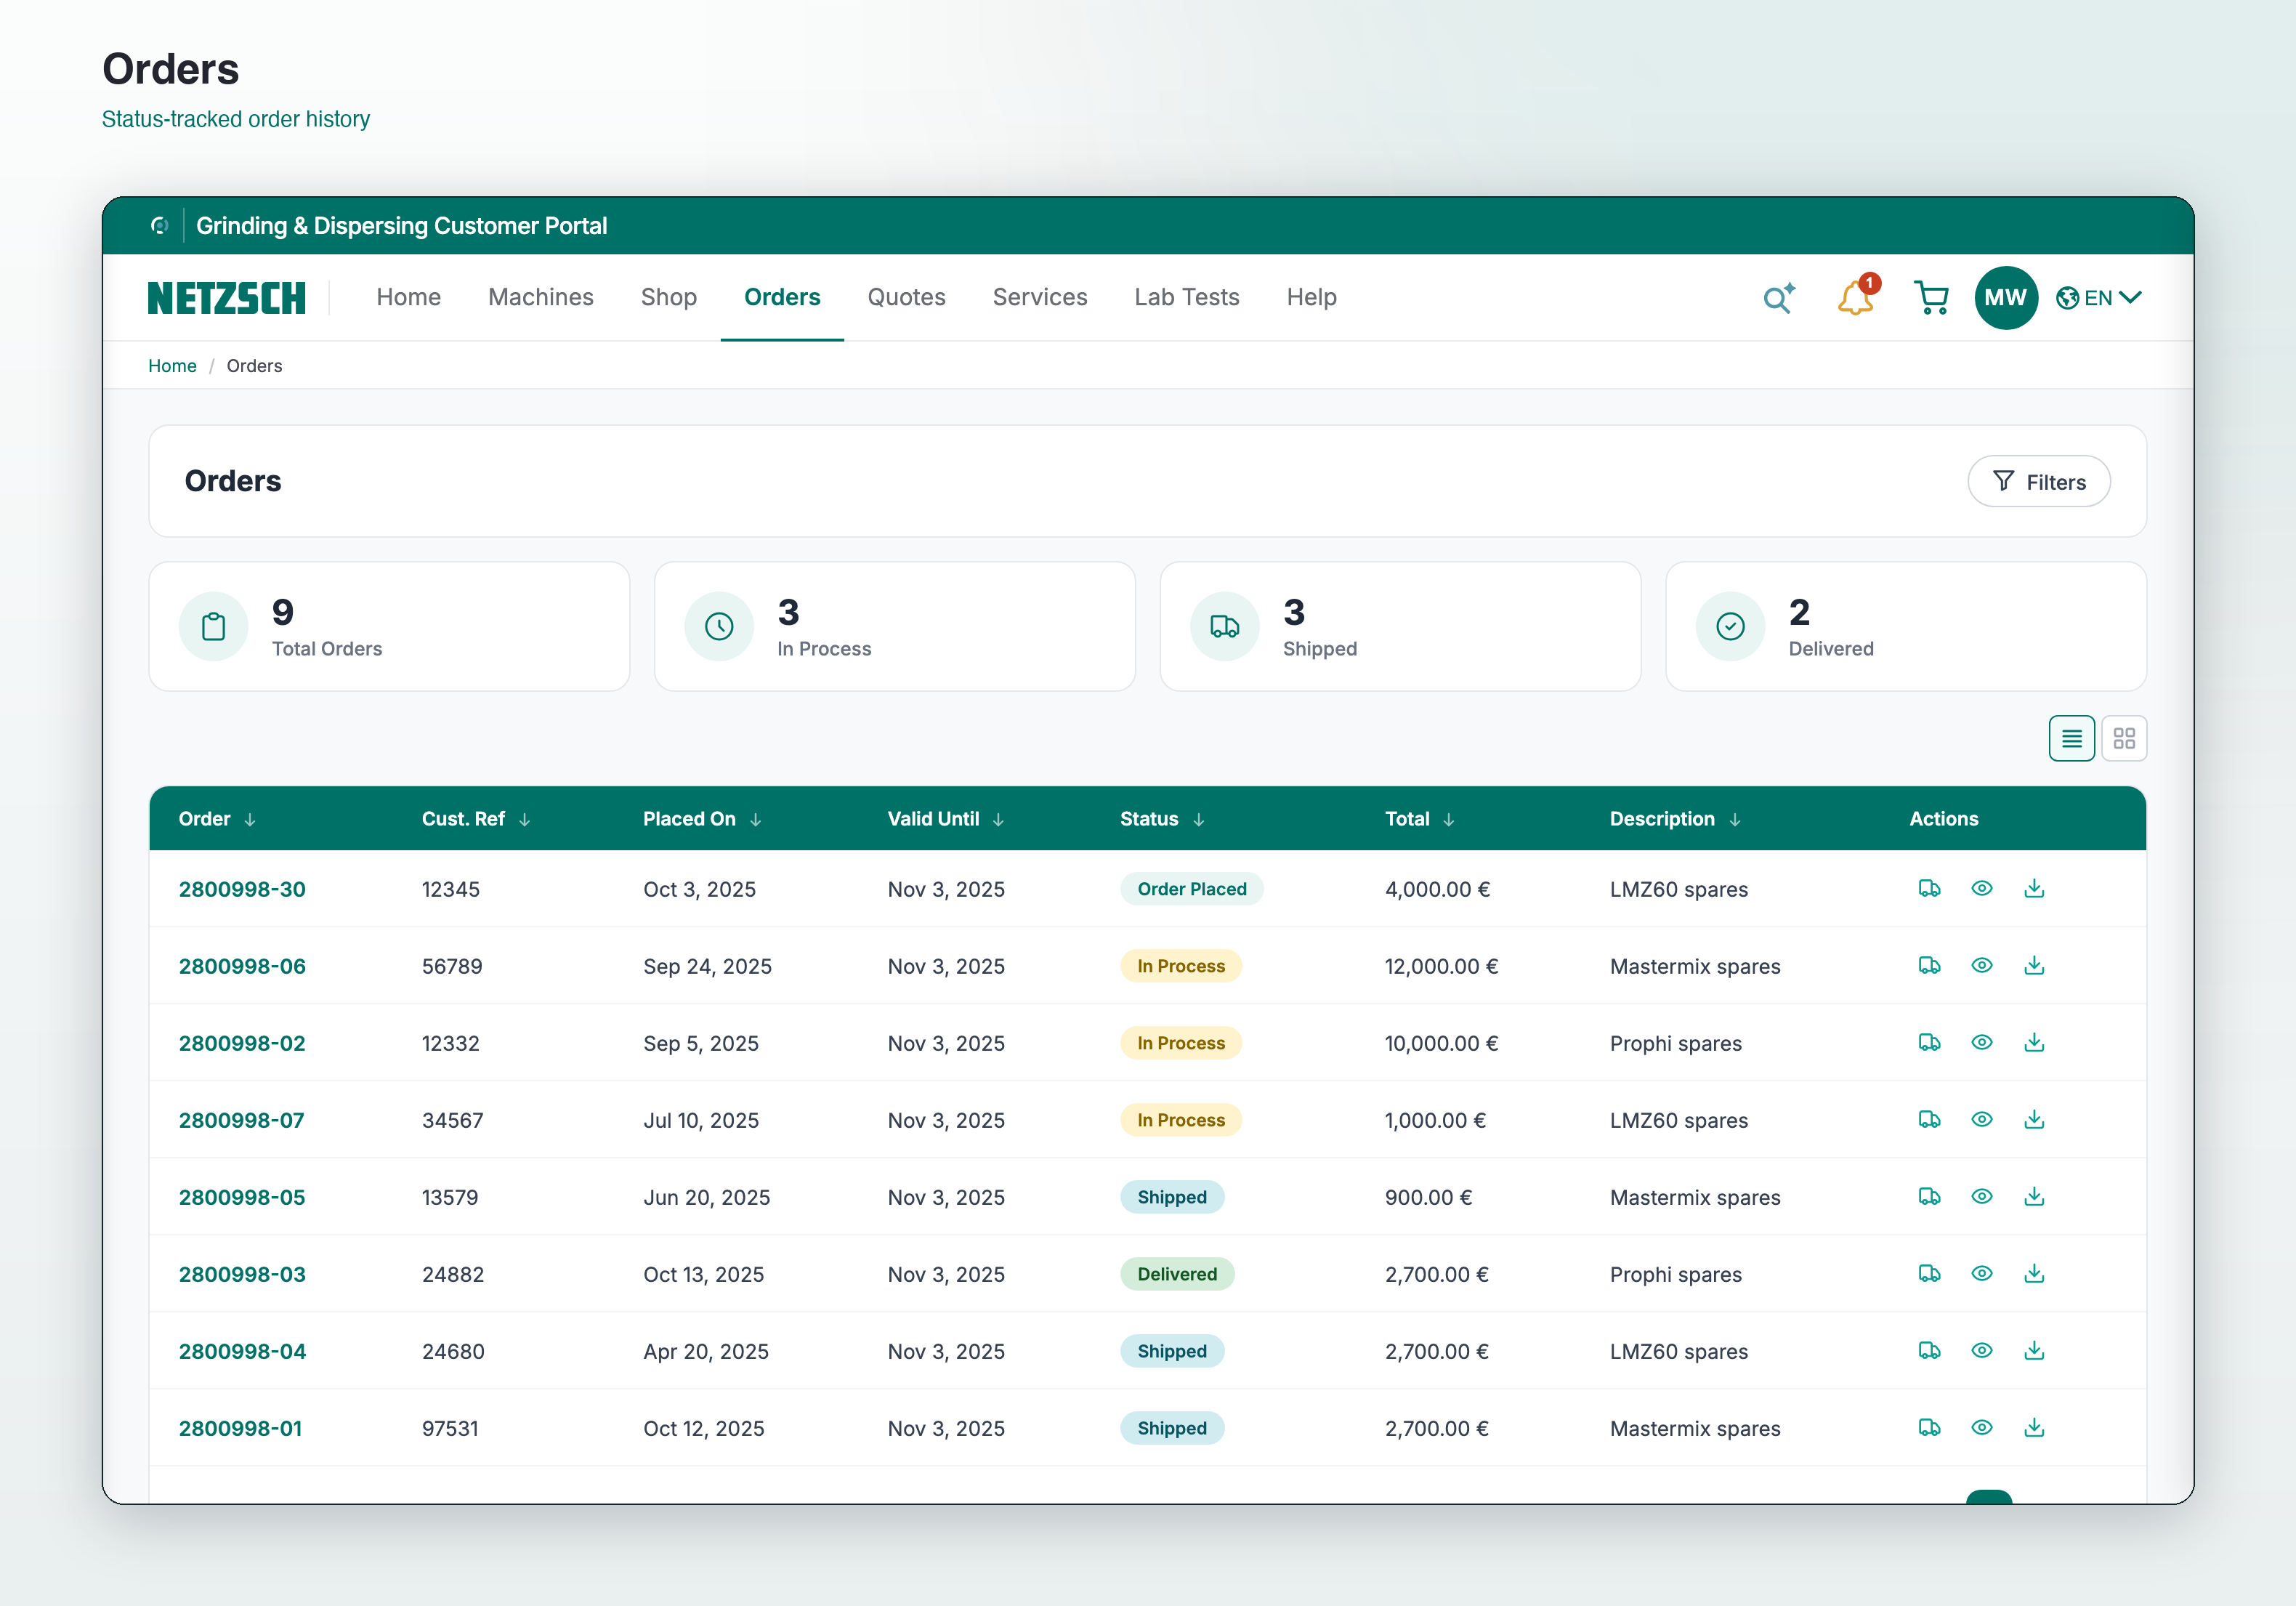Sort by Total column

coord(1419,819)
